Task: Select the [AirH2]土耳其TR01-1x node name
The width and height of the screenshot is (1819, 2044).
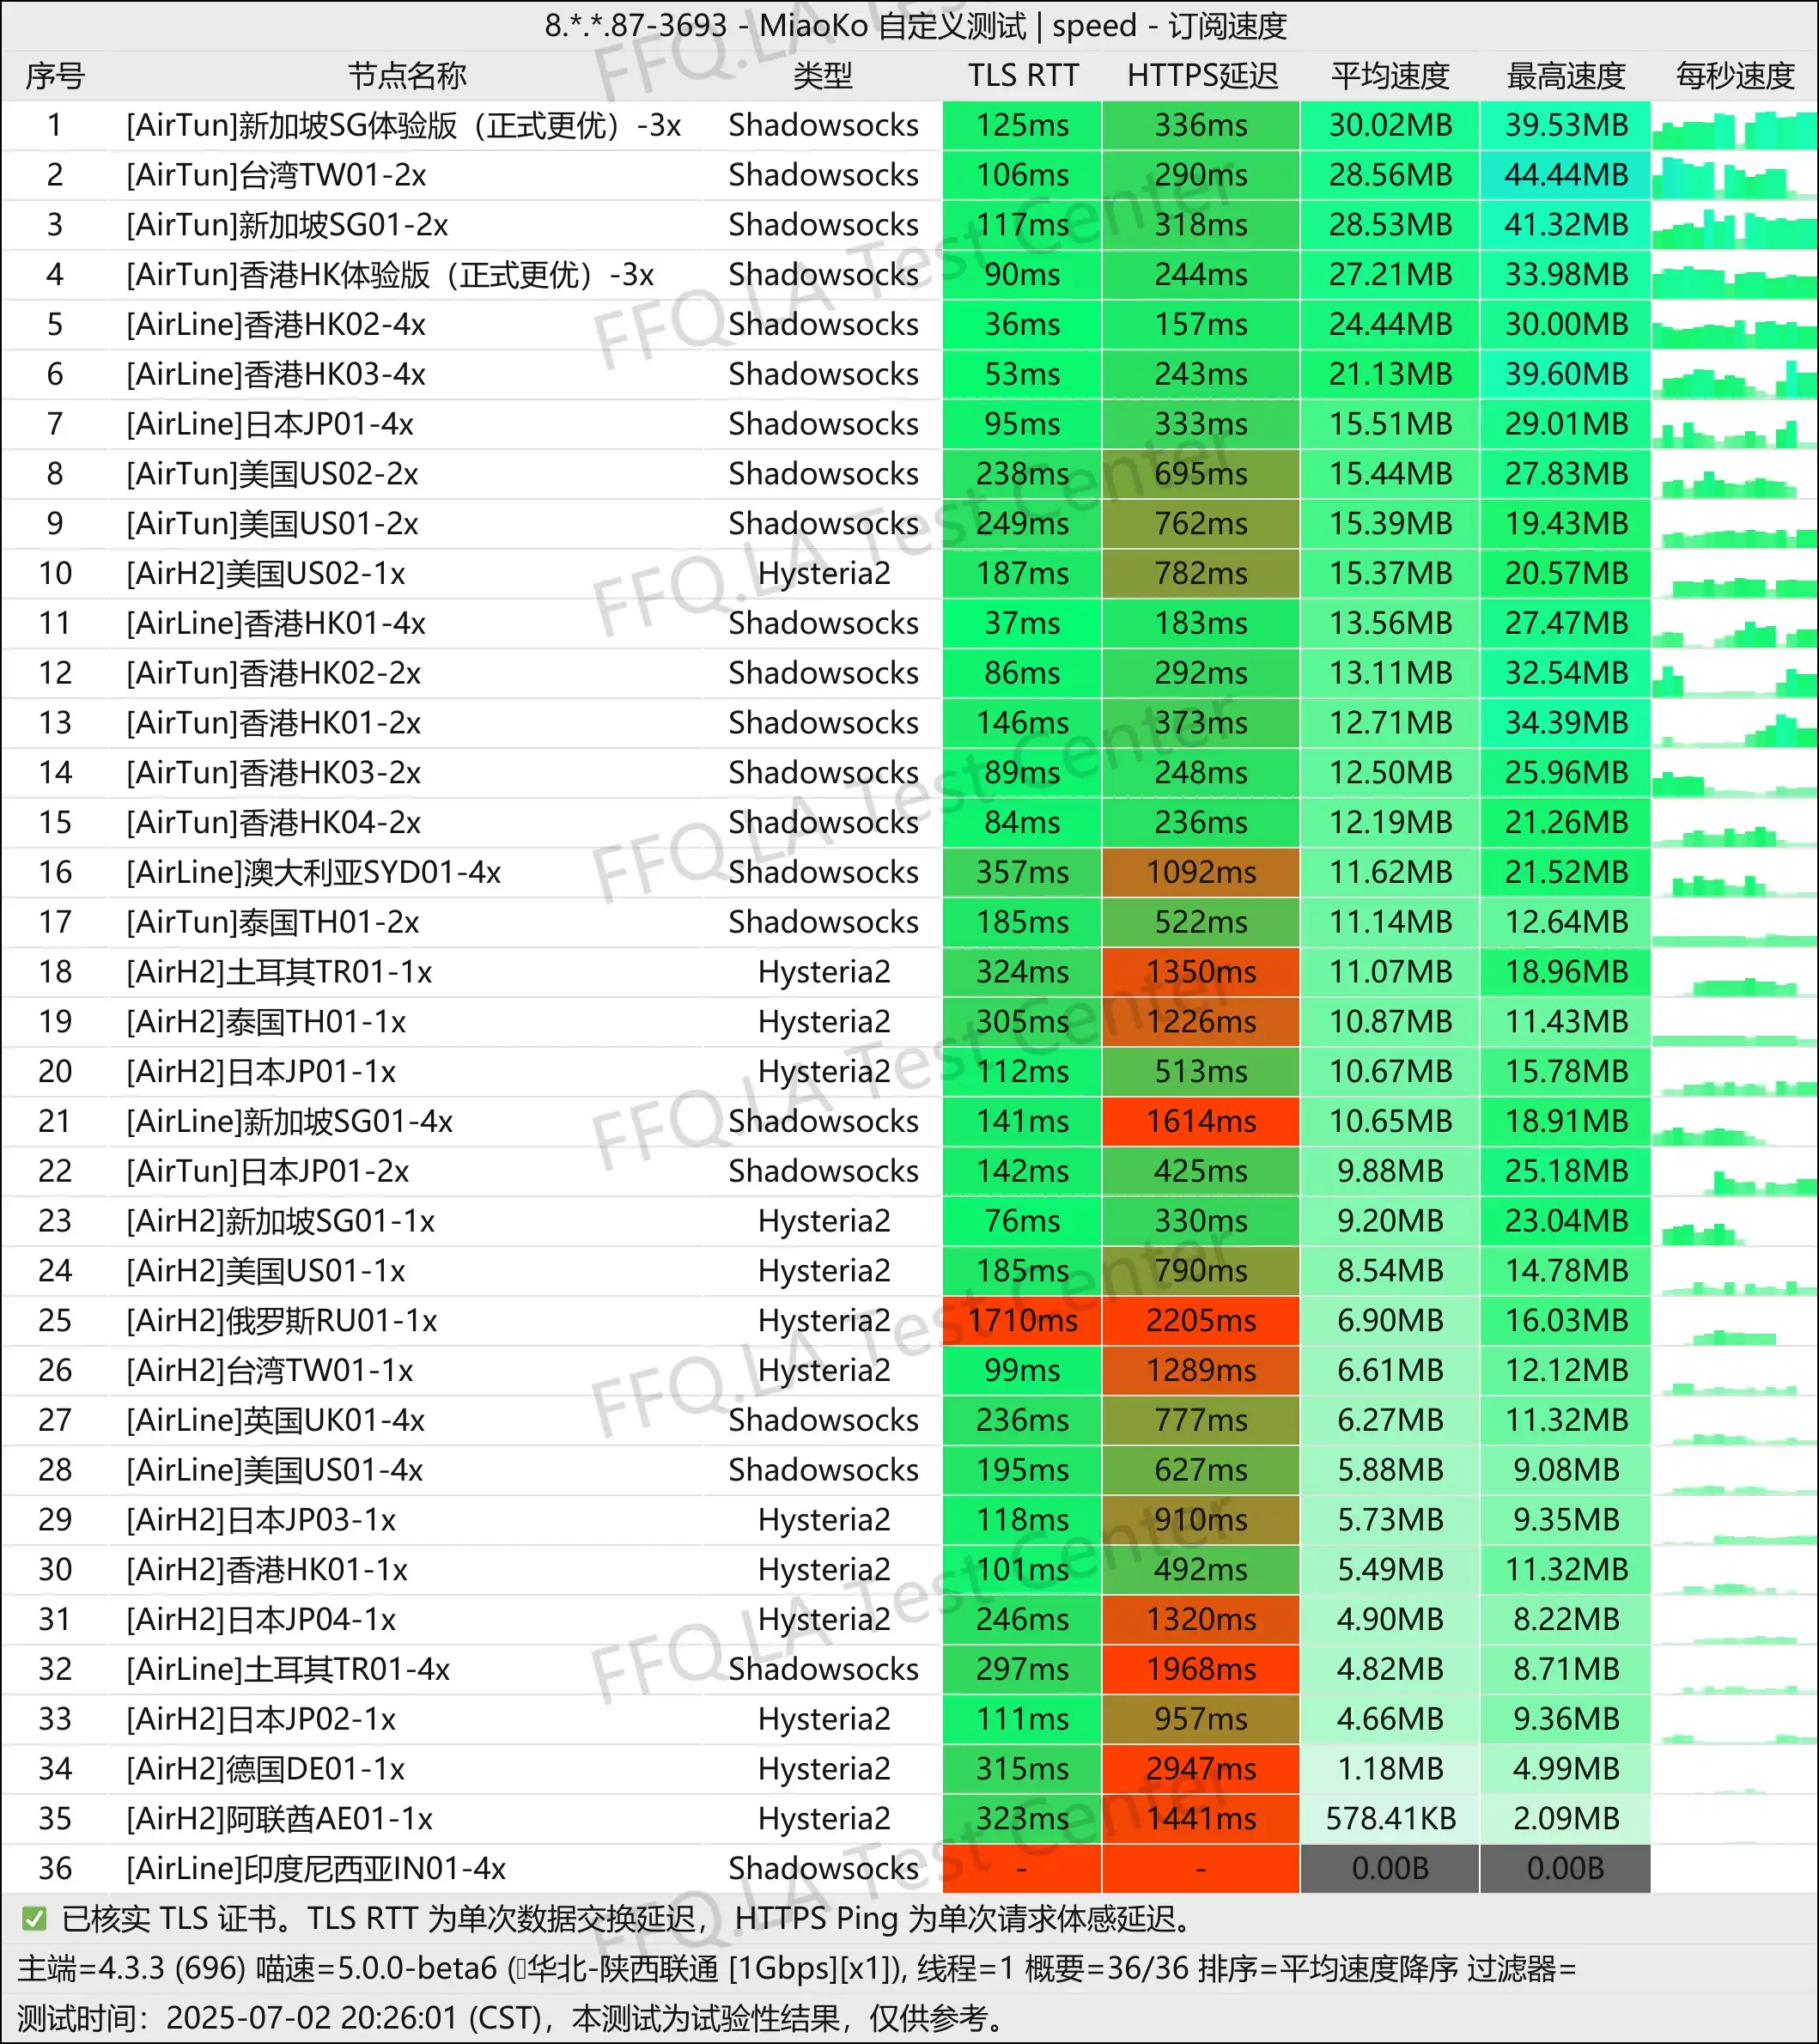Action: [x=279, y=972]
